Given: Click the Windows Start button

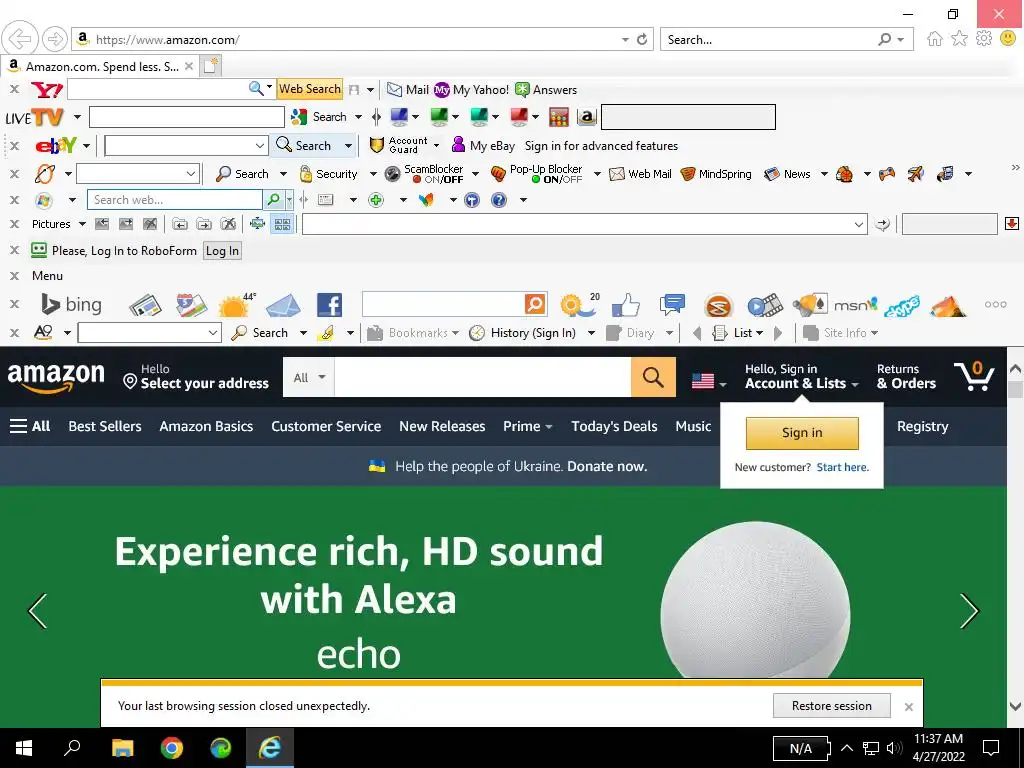Looking at the screenshot, I should coord(24,748).
